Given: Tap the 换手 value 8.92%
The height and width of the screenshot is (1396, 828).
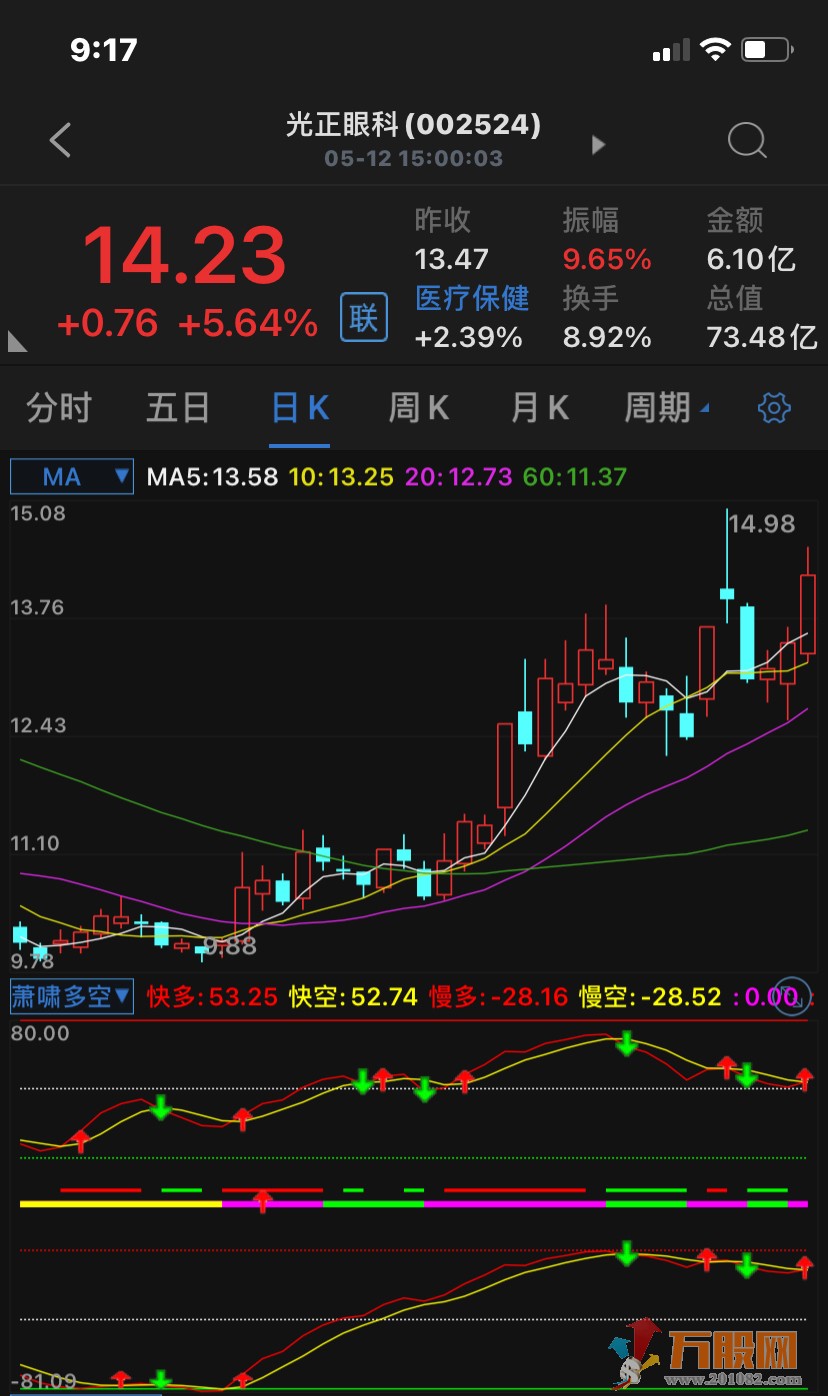Looking at the screenshot, I should tap(607, 338).
